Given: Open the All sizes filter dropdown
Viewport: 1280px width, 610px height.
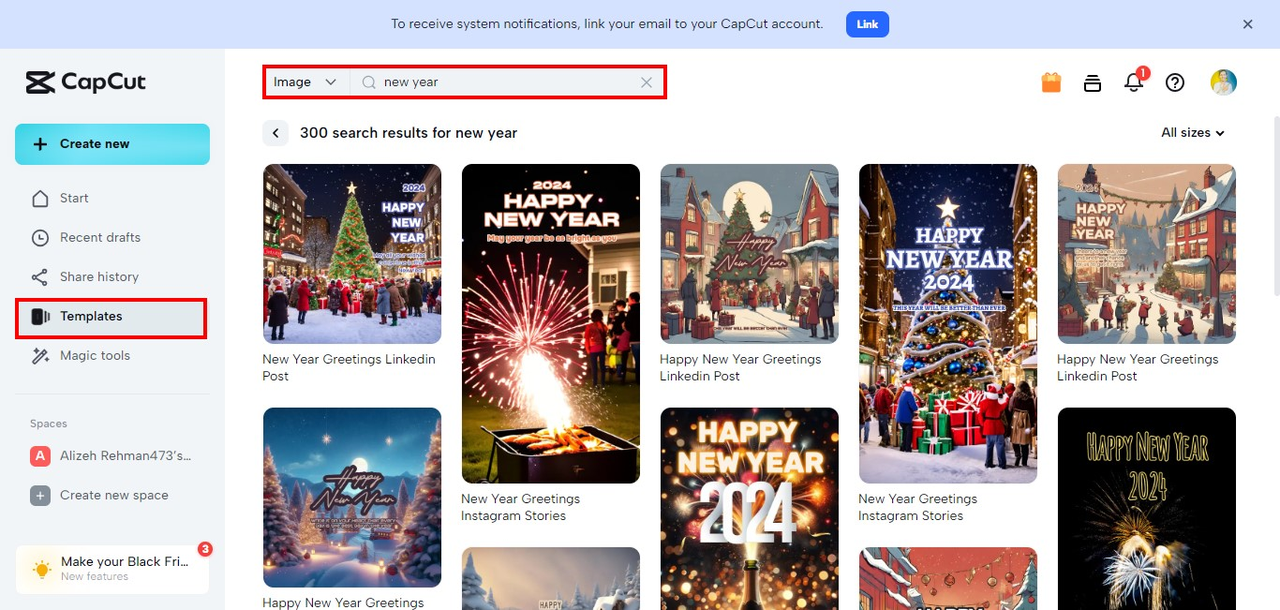Looking at the screenshot, I should coord(1192,133).
